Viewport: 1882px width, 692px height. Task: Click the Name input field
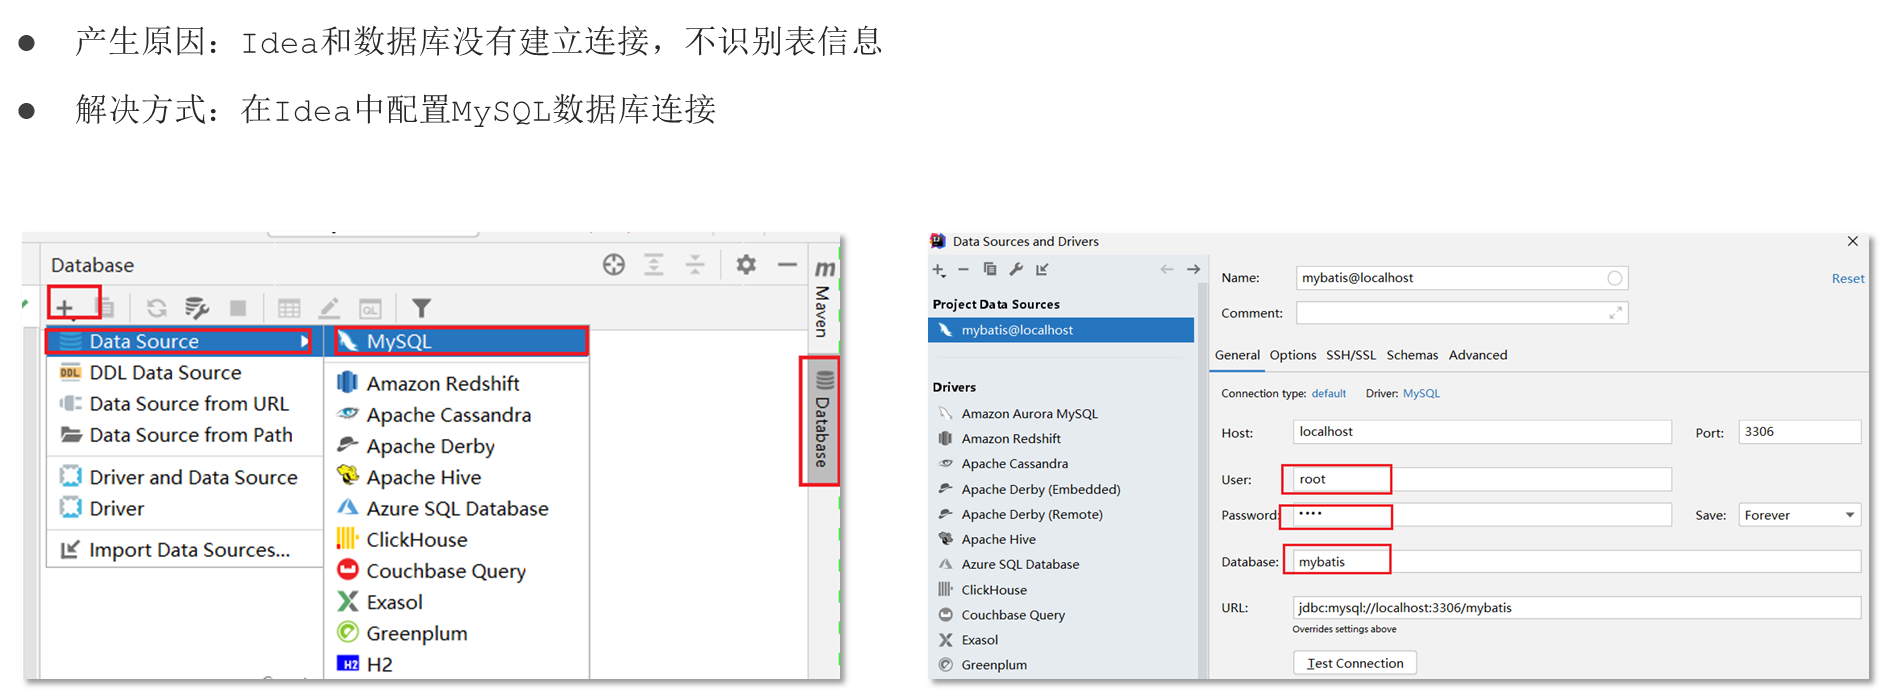coord(1462,278)
